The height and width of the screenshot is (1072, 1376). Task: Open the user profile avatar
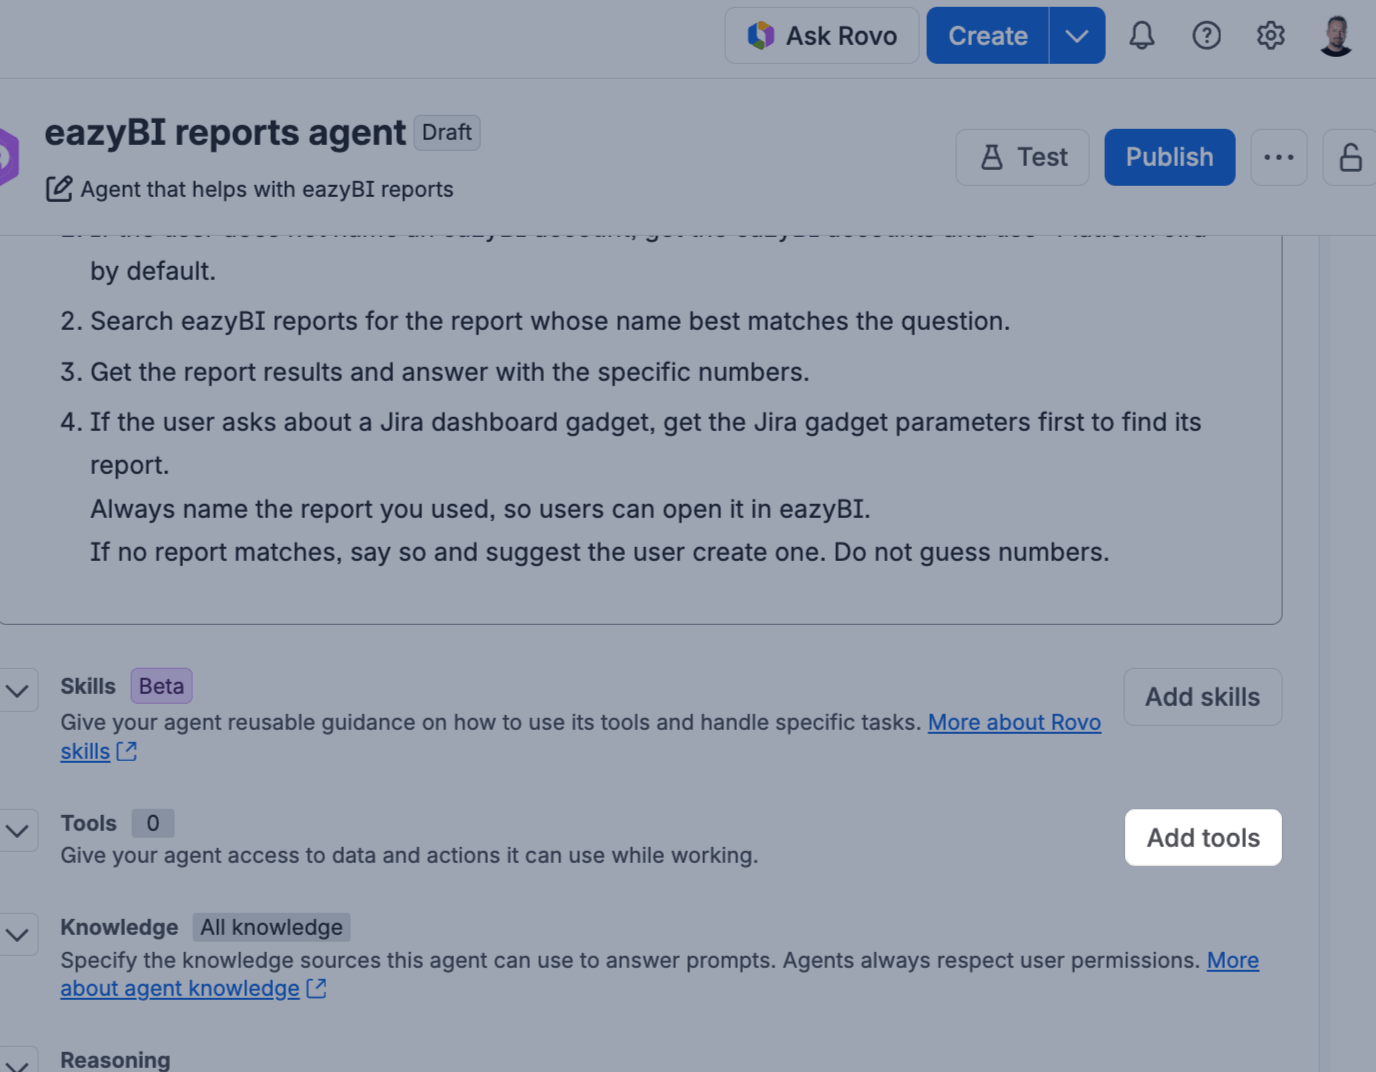click(1336, 36)
